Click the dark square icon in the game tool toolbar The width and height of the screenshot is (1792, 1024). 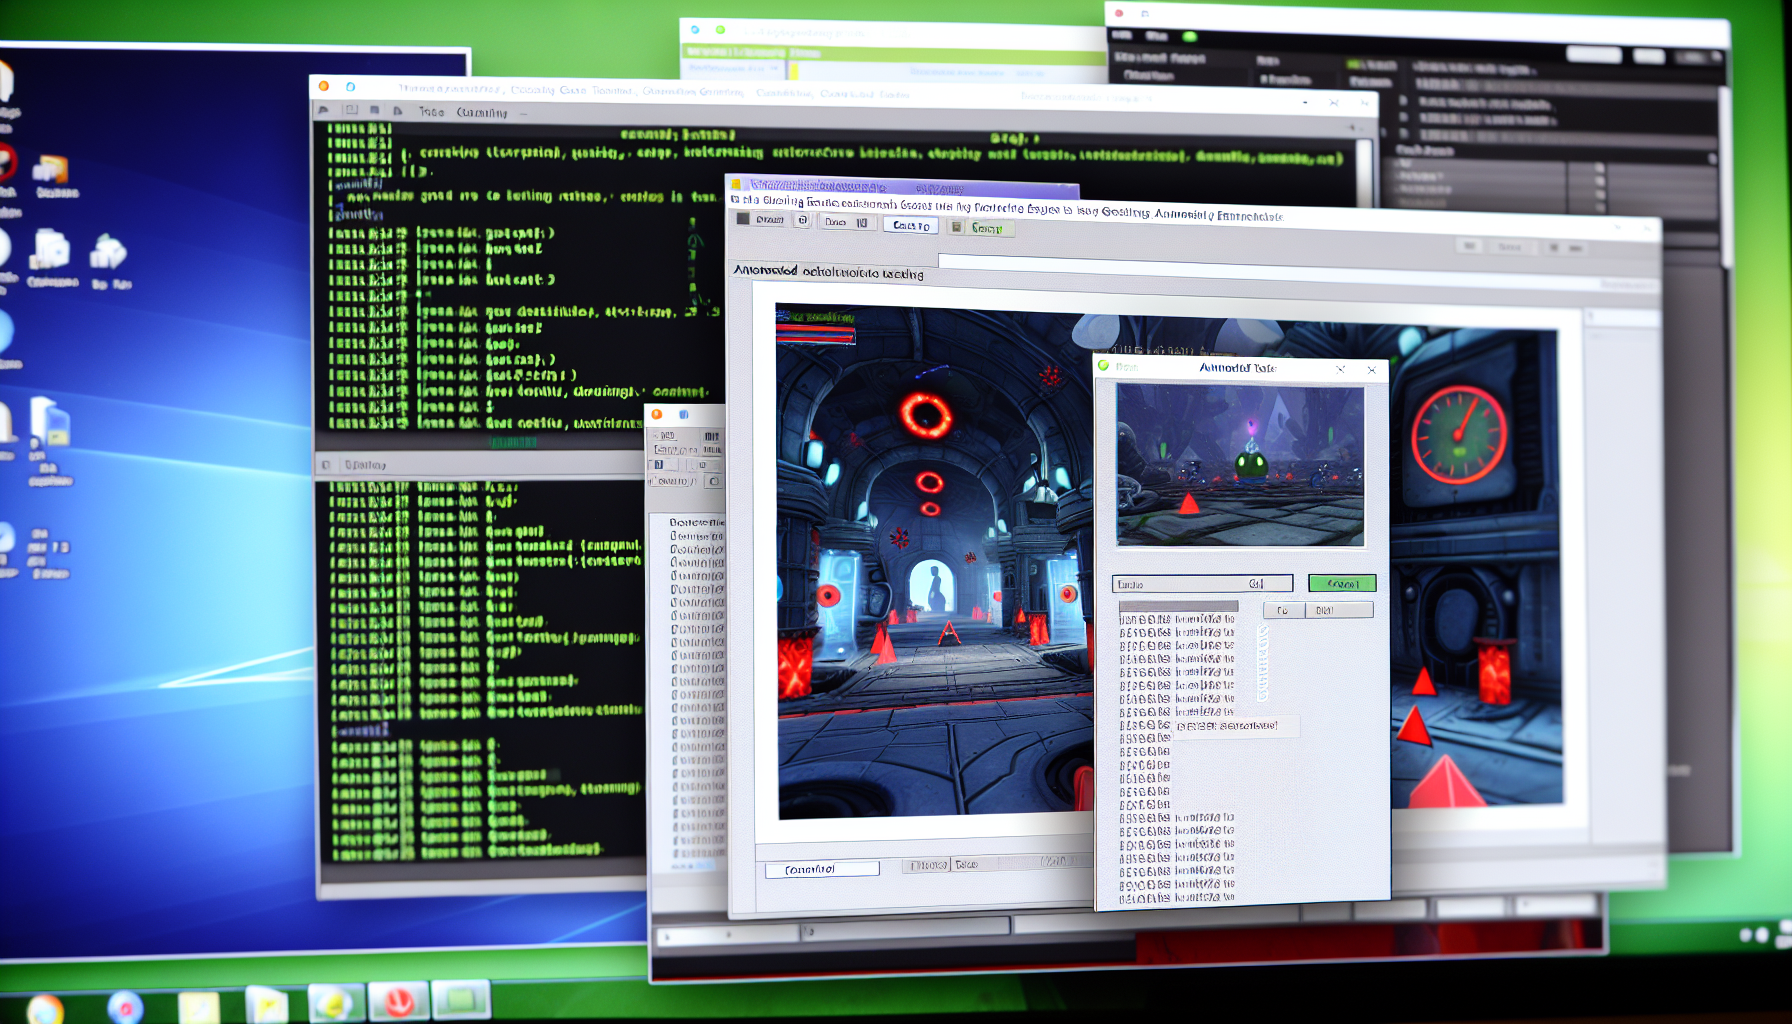[743, 218]
